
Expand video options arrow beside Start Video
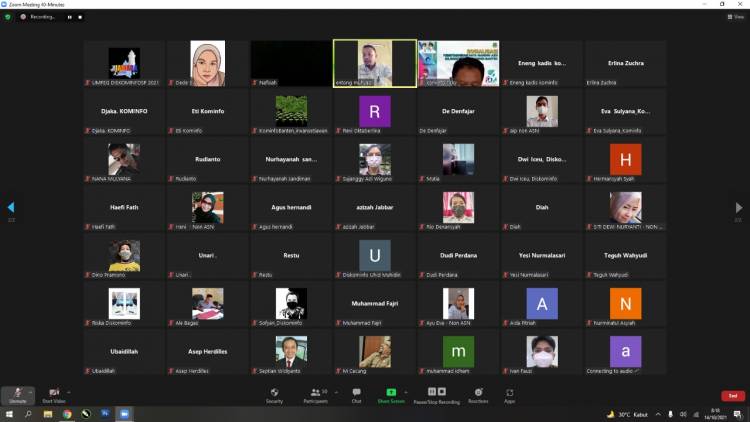coord(69,390)
